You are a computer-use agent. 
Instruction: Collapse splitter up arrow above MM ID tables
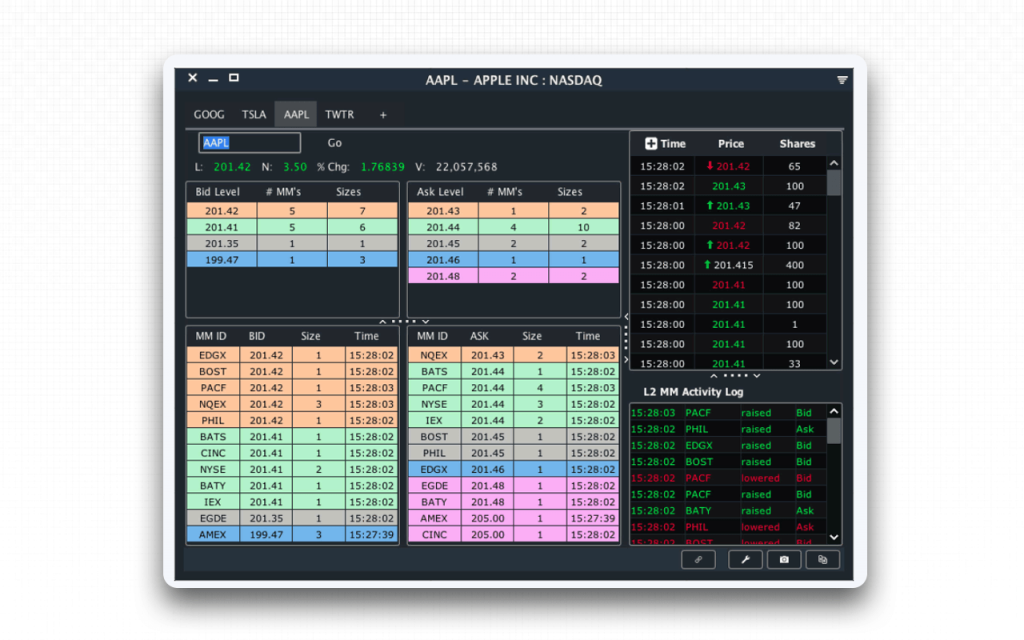tap(382, 321)
